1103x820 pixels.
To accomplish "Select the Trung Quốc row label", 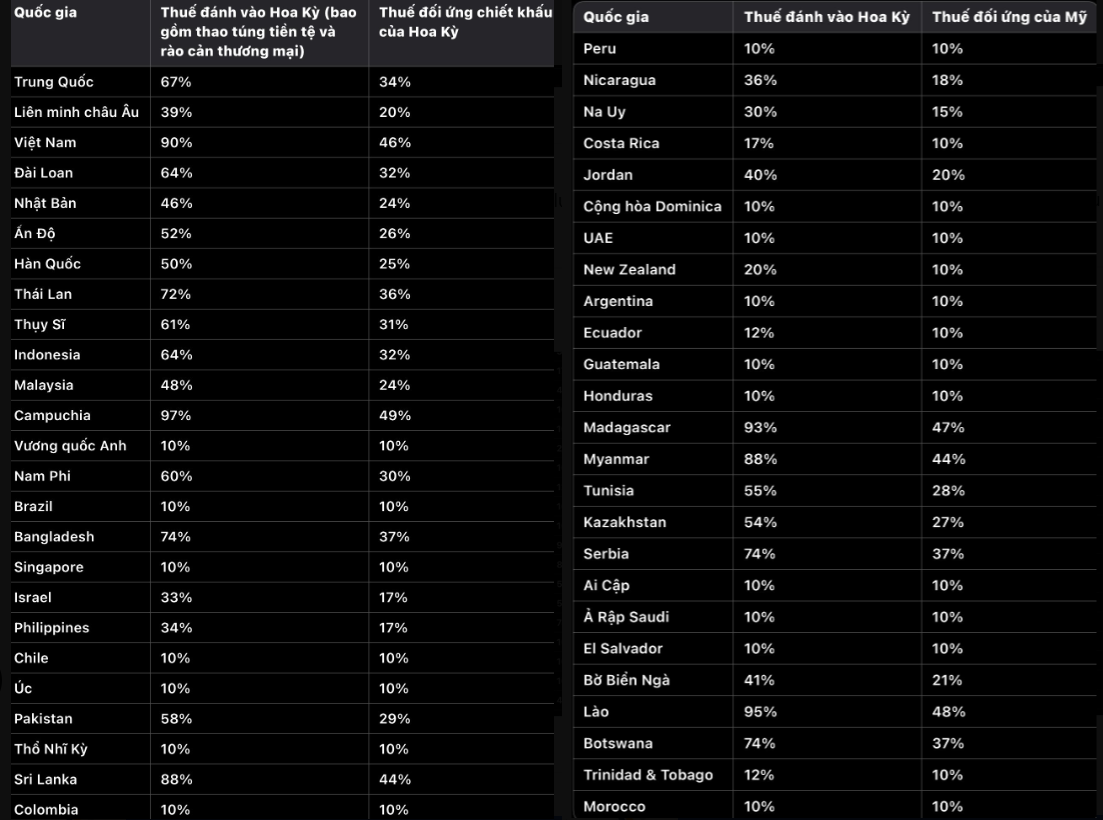I will coord(54,82).
